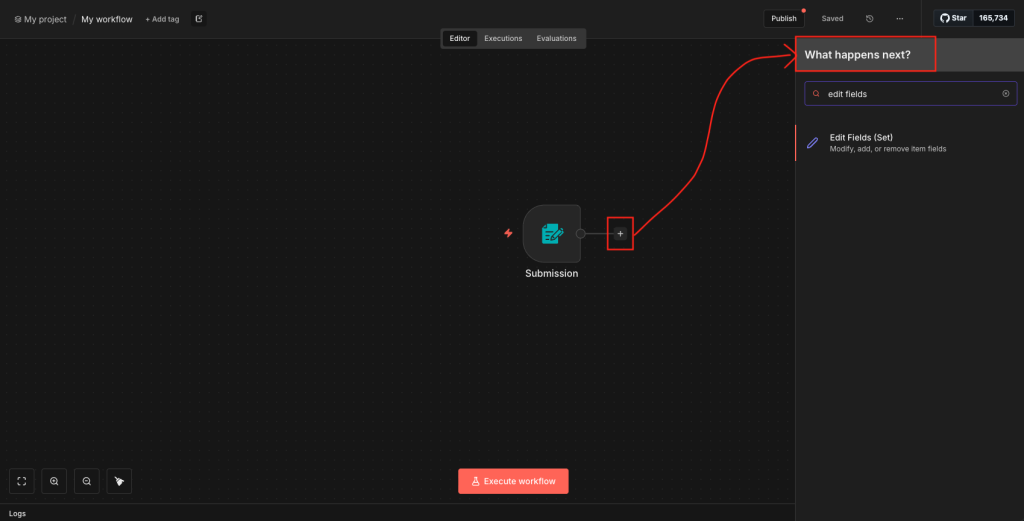1024x521 pixels.
Task: Expand the Logs panel
Action: (18, 513)
